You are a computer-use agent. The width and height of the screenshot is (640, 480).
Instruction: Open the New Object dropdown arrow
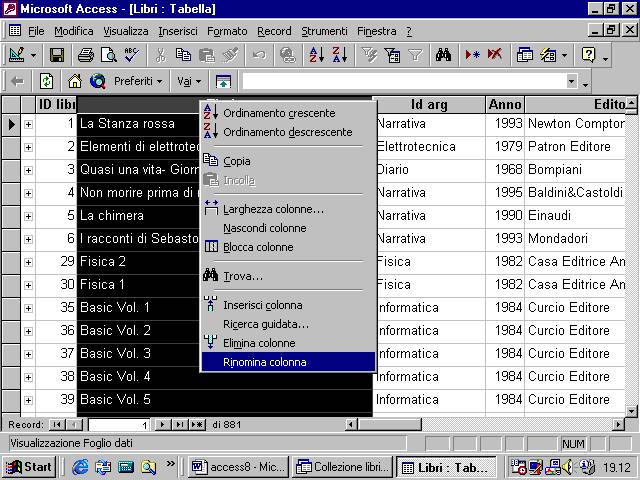pyautogui.click(x=564, y=55)
